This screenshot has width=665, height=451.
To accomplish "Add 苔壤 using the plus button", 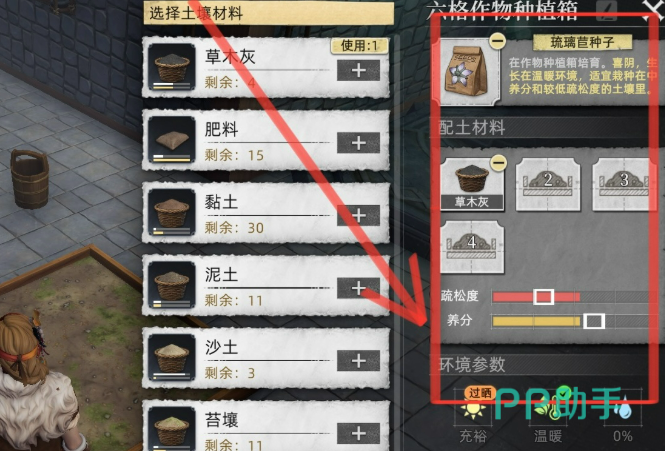I will 358,433.
